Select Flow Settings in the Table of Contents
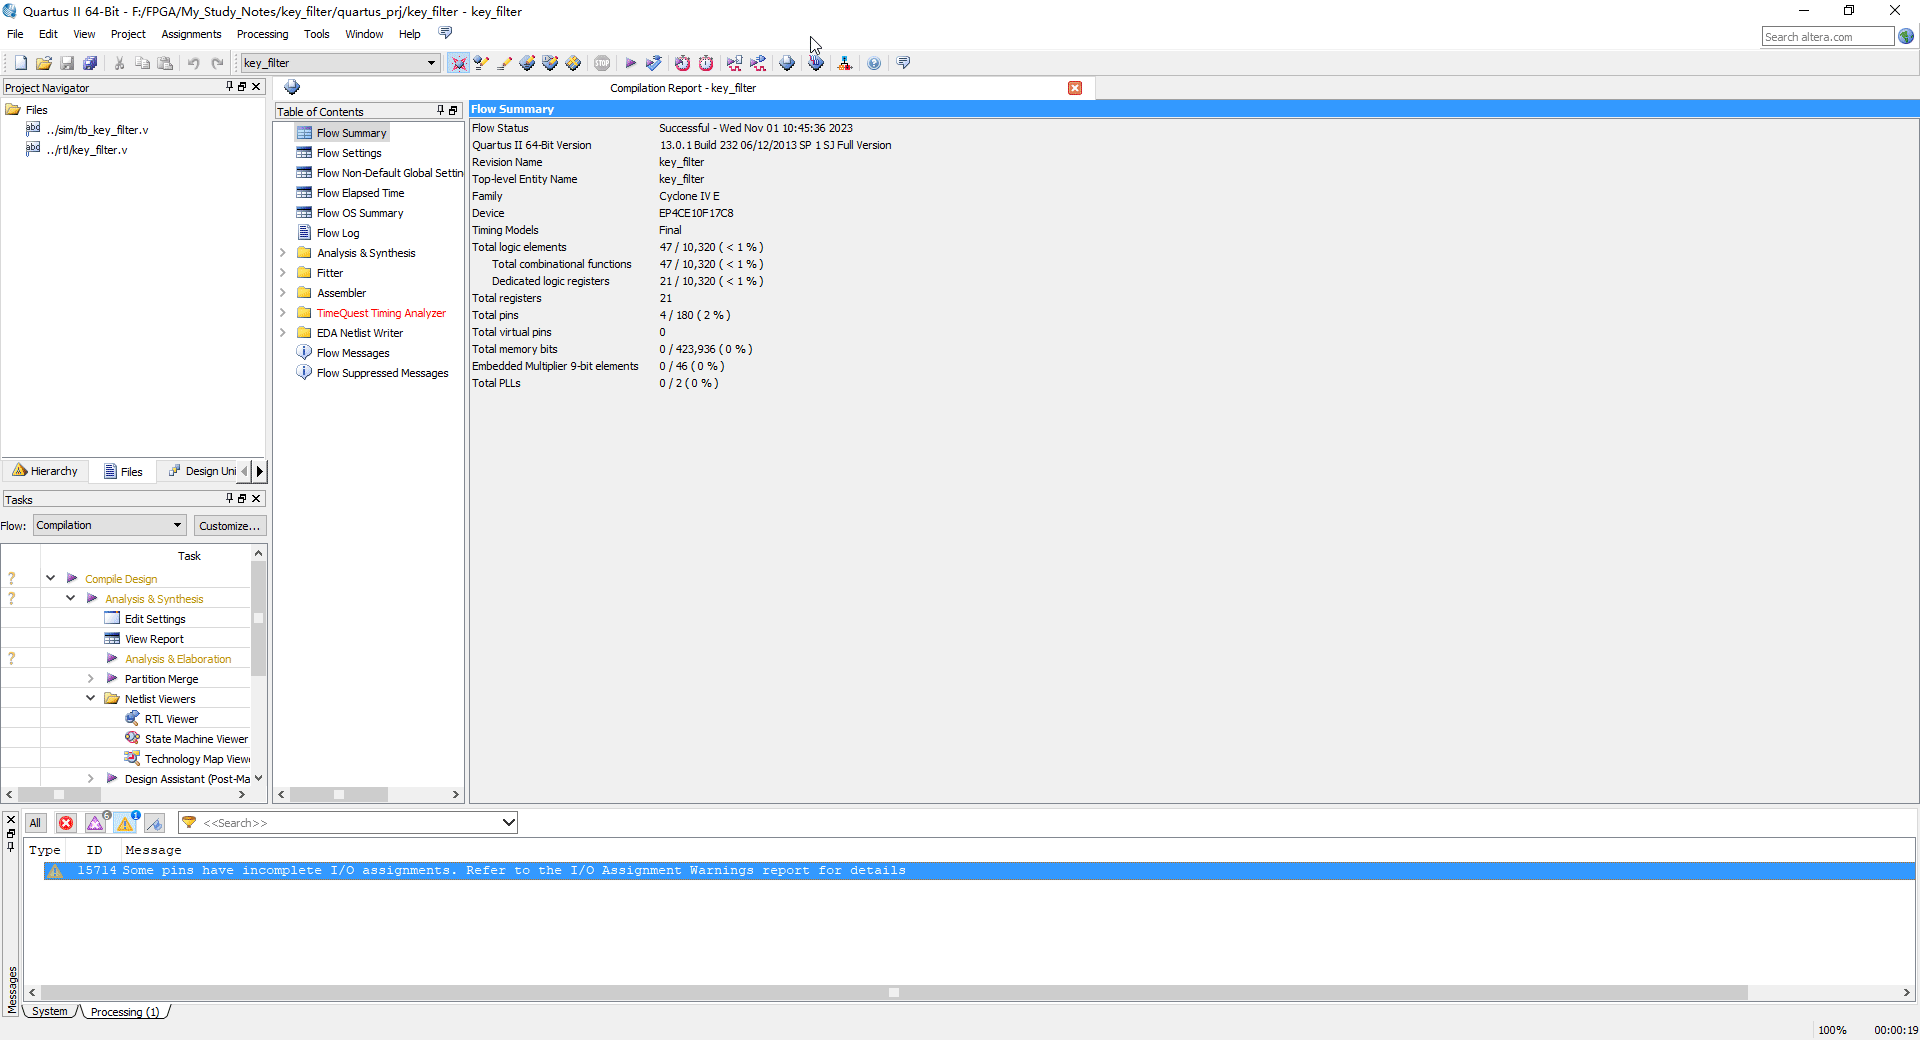1920x1040 pixels. [349, 153]
